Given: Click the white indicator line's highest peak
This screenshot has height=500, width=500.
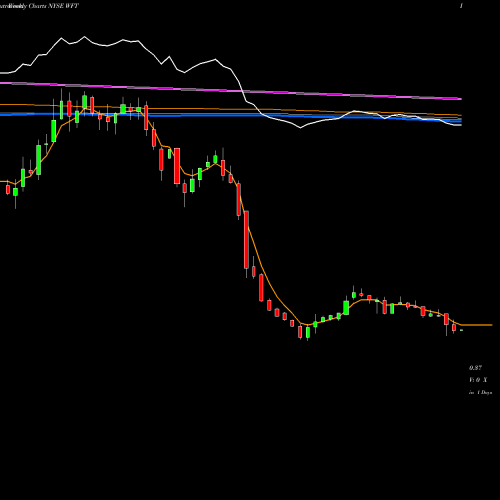Looking at the screenshot, I should [x=84, y=37].
